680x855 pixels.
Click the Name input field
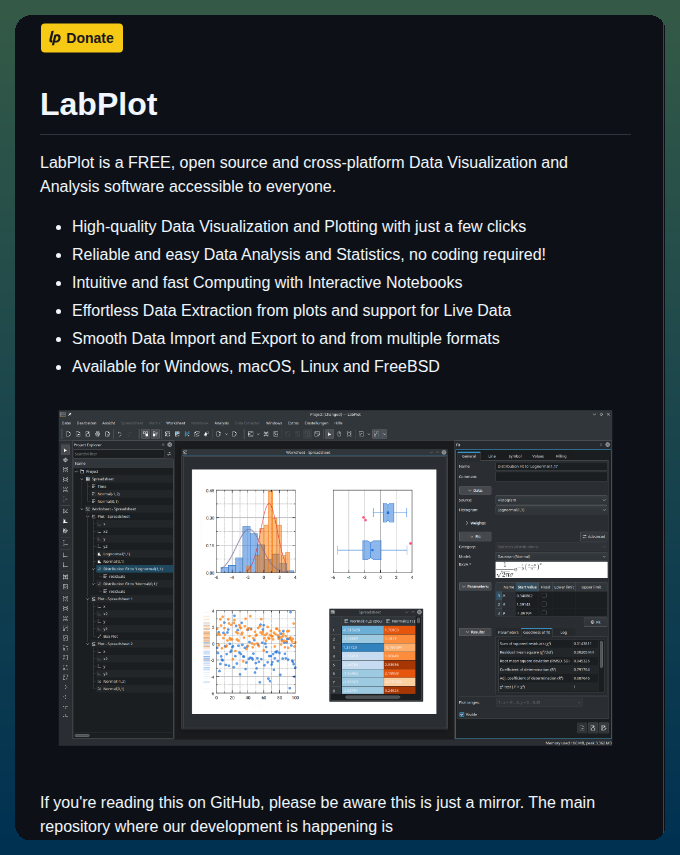click(551, 466)
